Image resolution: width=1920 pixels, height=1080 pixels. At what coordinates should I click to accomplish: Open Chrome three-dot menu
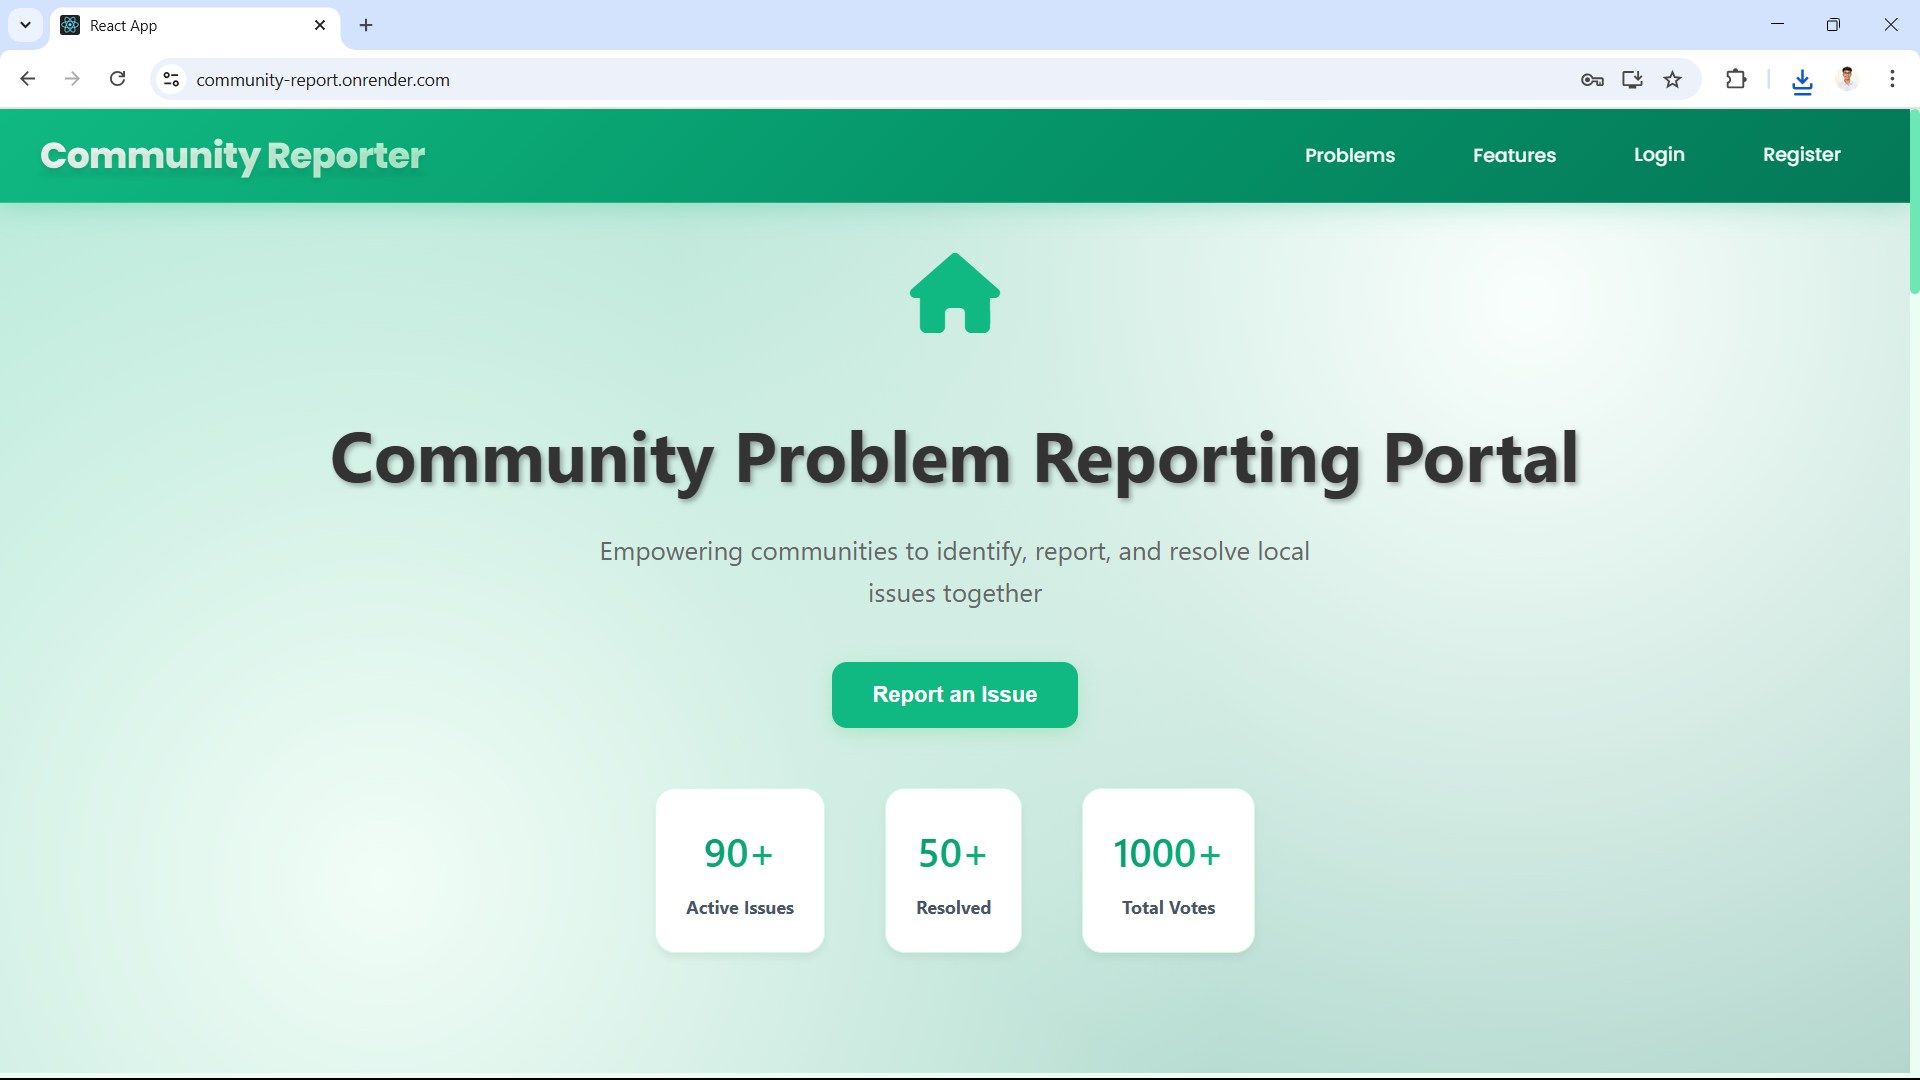pos(1892,79)
